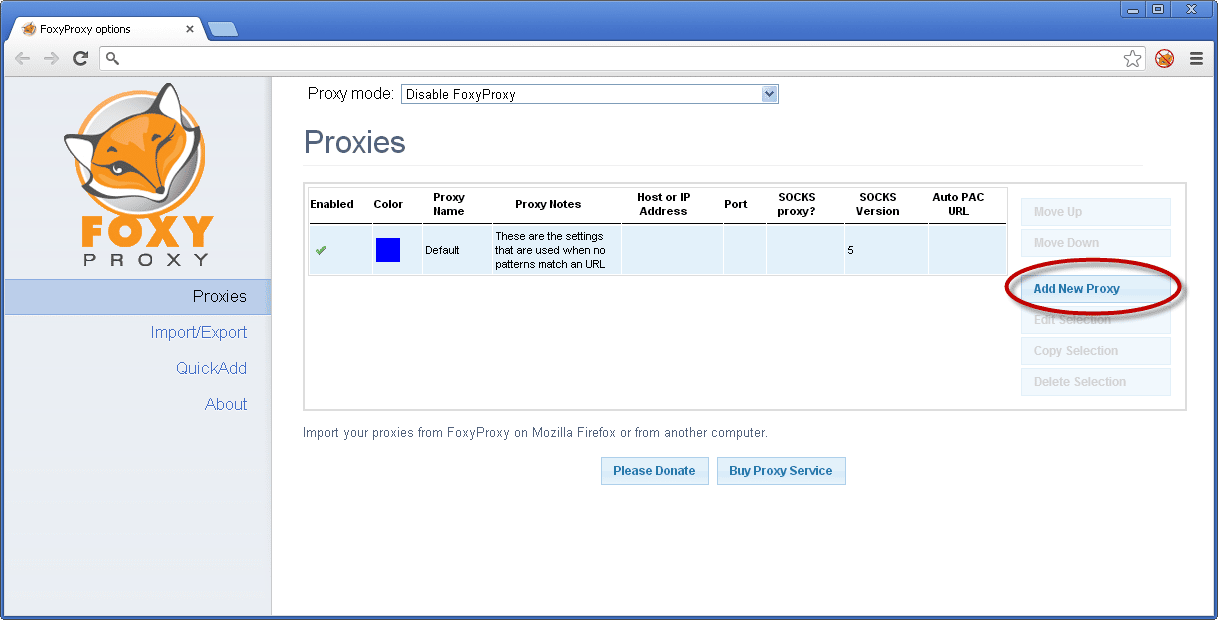The width and height of the screenshot is (1218, 620).
Task: Click the Edit Selection button
Action: tap(1095, 320)
